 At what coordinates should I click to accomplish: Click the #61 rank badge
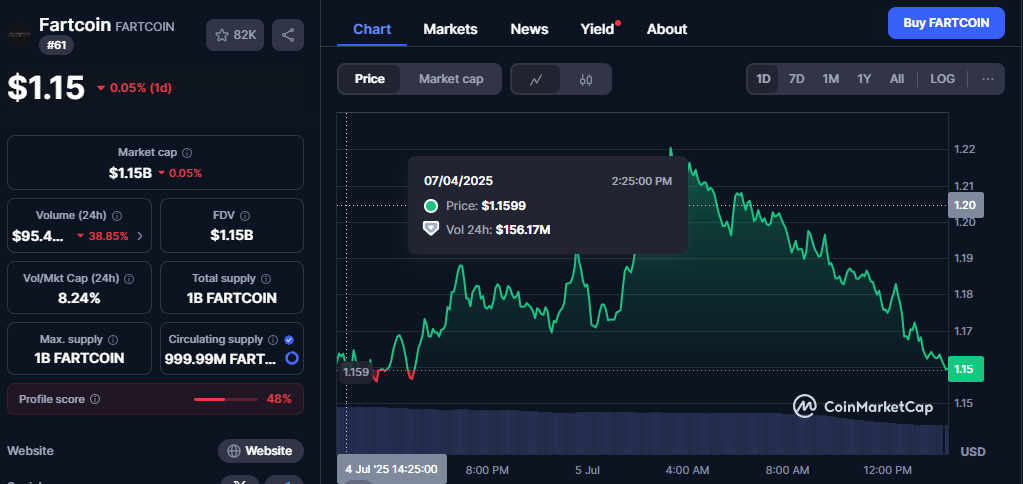57,46
